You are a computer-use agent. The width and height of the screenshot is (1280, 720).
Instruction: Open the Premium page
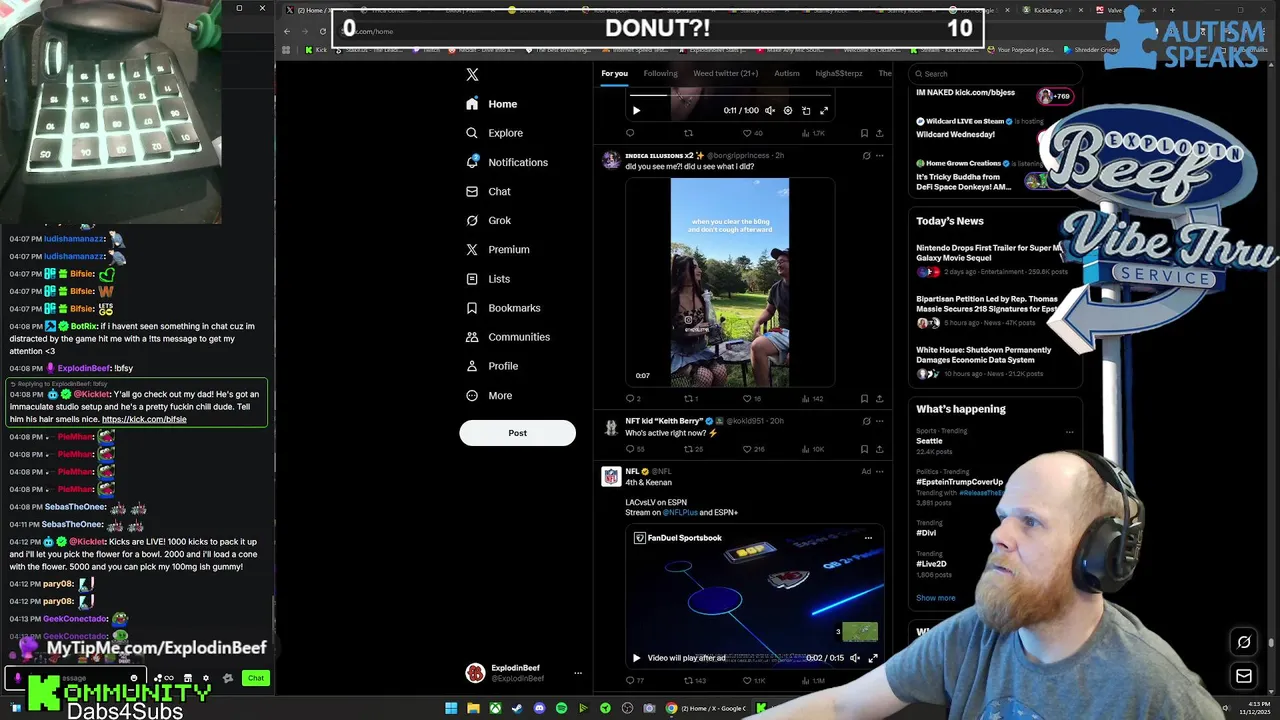click(497, 249)
